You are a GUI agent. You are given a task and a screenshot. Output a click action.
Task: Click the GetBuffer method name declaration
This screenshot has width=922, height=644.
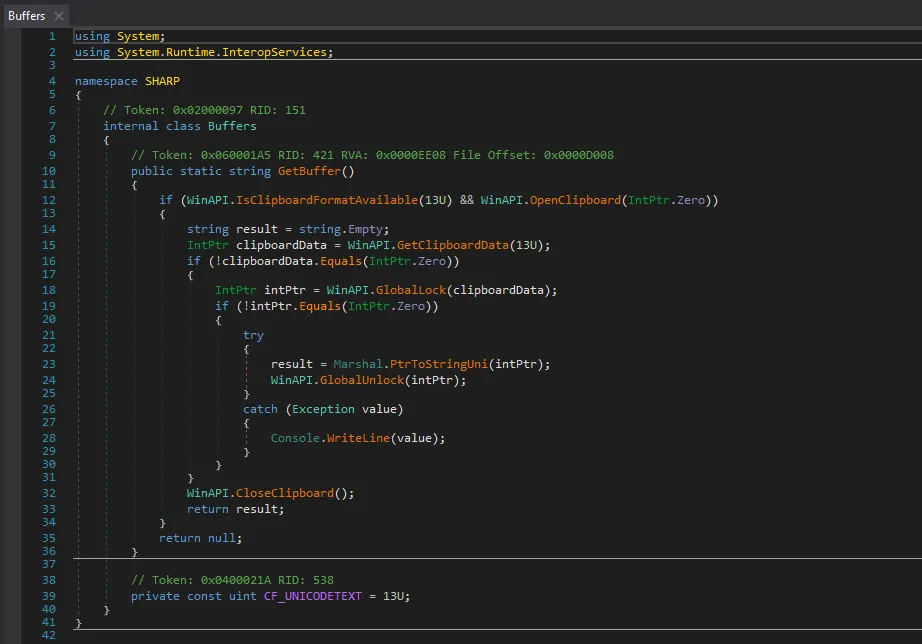tap(309, 171)
